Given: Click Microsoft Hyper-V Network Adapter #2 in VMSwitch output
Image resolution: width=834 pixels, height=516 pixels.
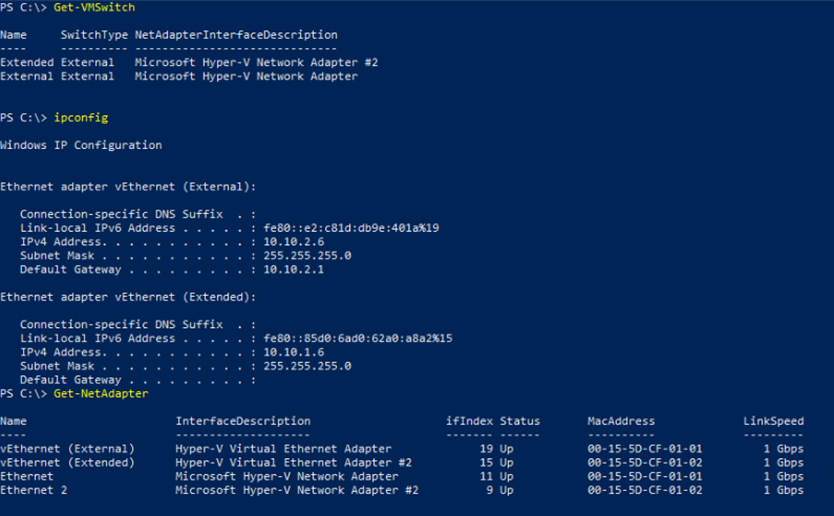Looking at the screenshot, I should pos(256,63).
